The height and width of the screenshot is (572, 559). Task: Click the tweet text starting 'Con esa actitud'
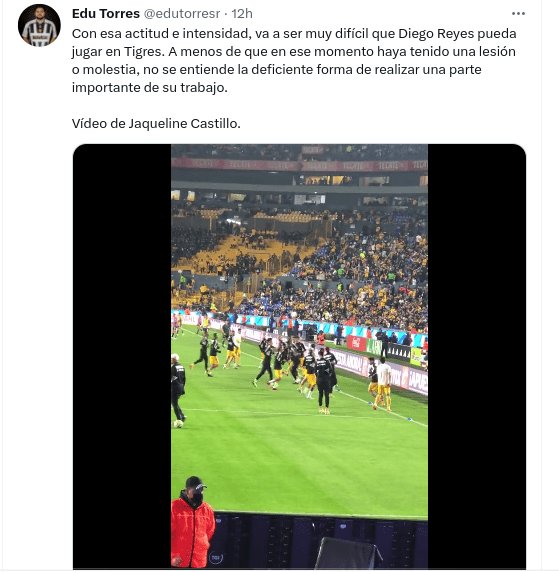pos(294,61)
